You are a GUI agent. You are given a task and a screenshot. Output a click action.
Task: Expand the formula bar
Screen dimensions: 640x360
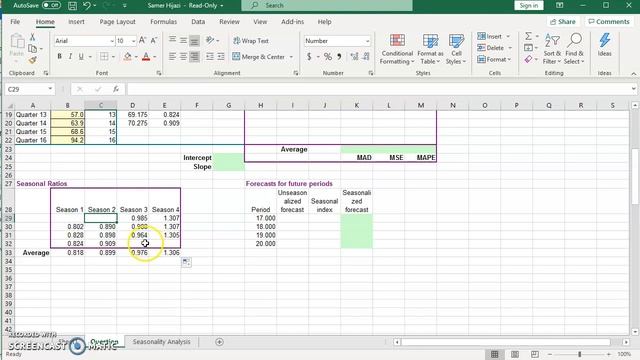coord(633,89)
